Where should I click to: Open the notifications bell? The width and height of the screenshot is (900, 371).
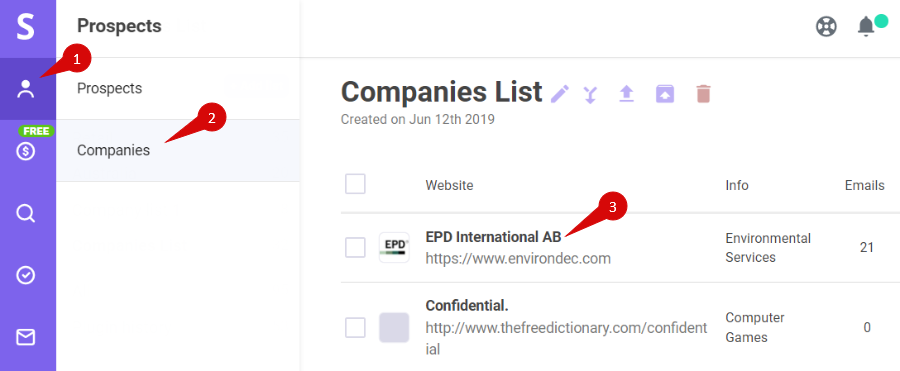[x=866, y=27]
